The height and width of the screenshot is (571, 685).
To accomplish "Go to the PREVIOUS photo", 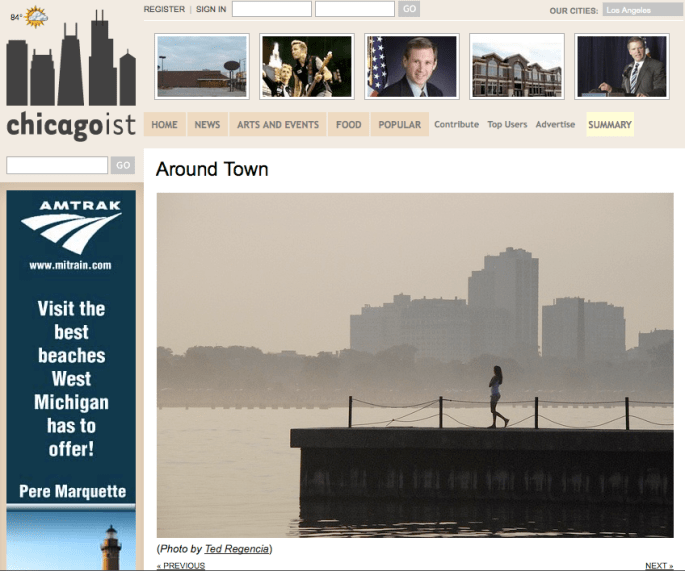I will (x=181, y=566).
